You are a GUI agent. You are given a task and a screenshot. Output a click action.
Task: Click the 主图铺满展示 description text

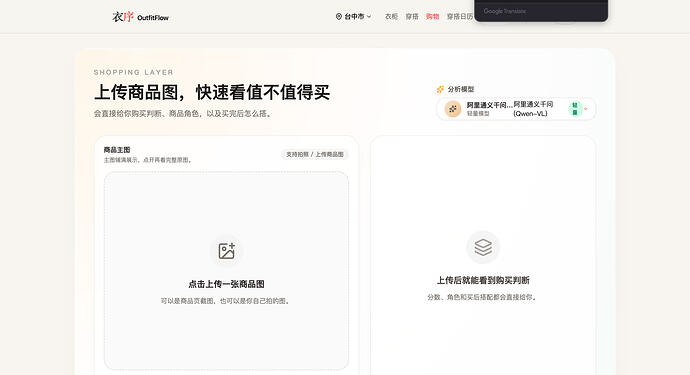[148, 160]
